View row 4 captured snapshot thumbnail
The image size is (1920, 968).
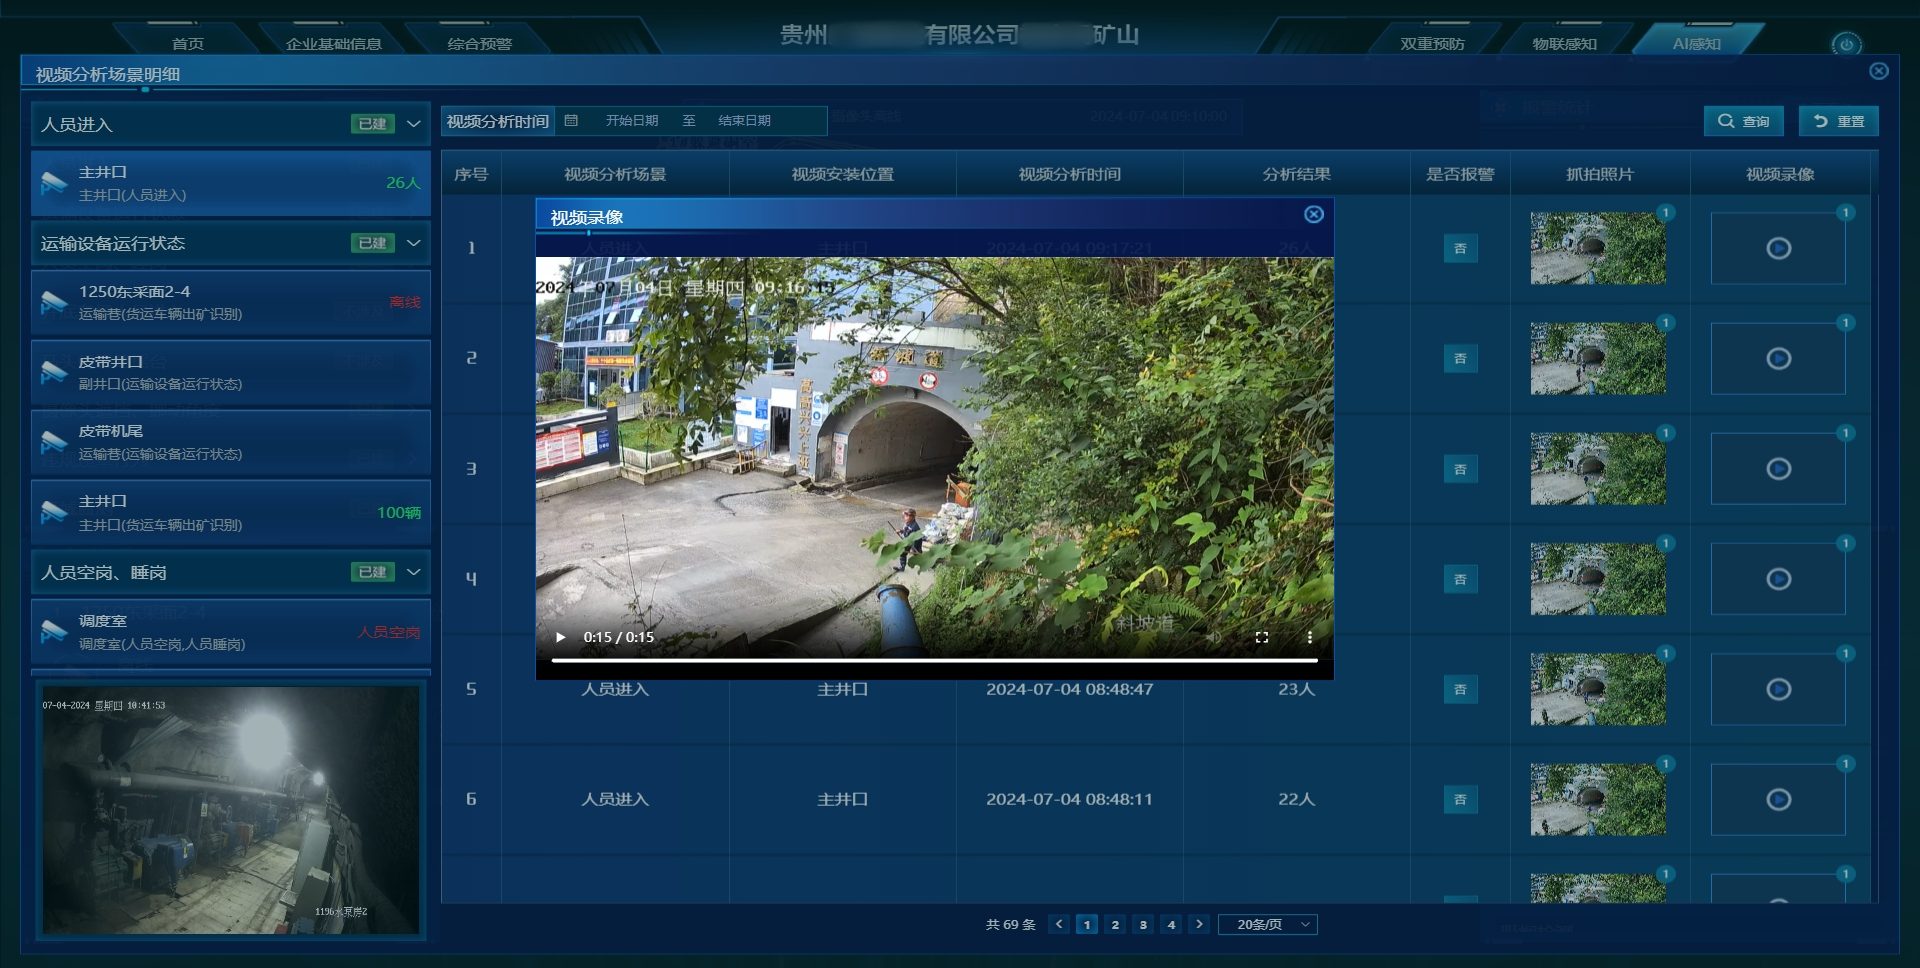point(1598,578)
